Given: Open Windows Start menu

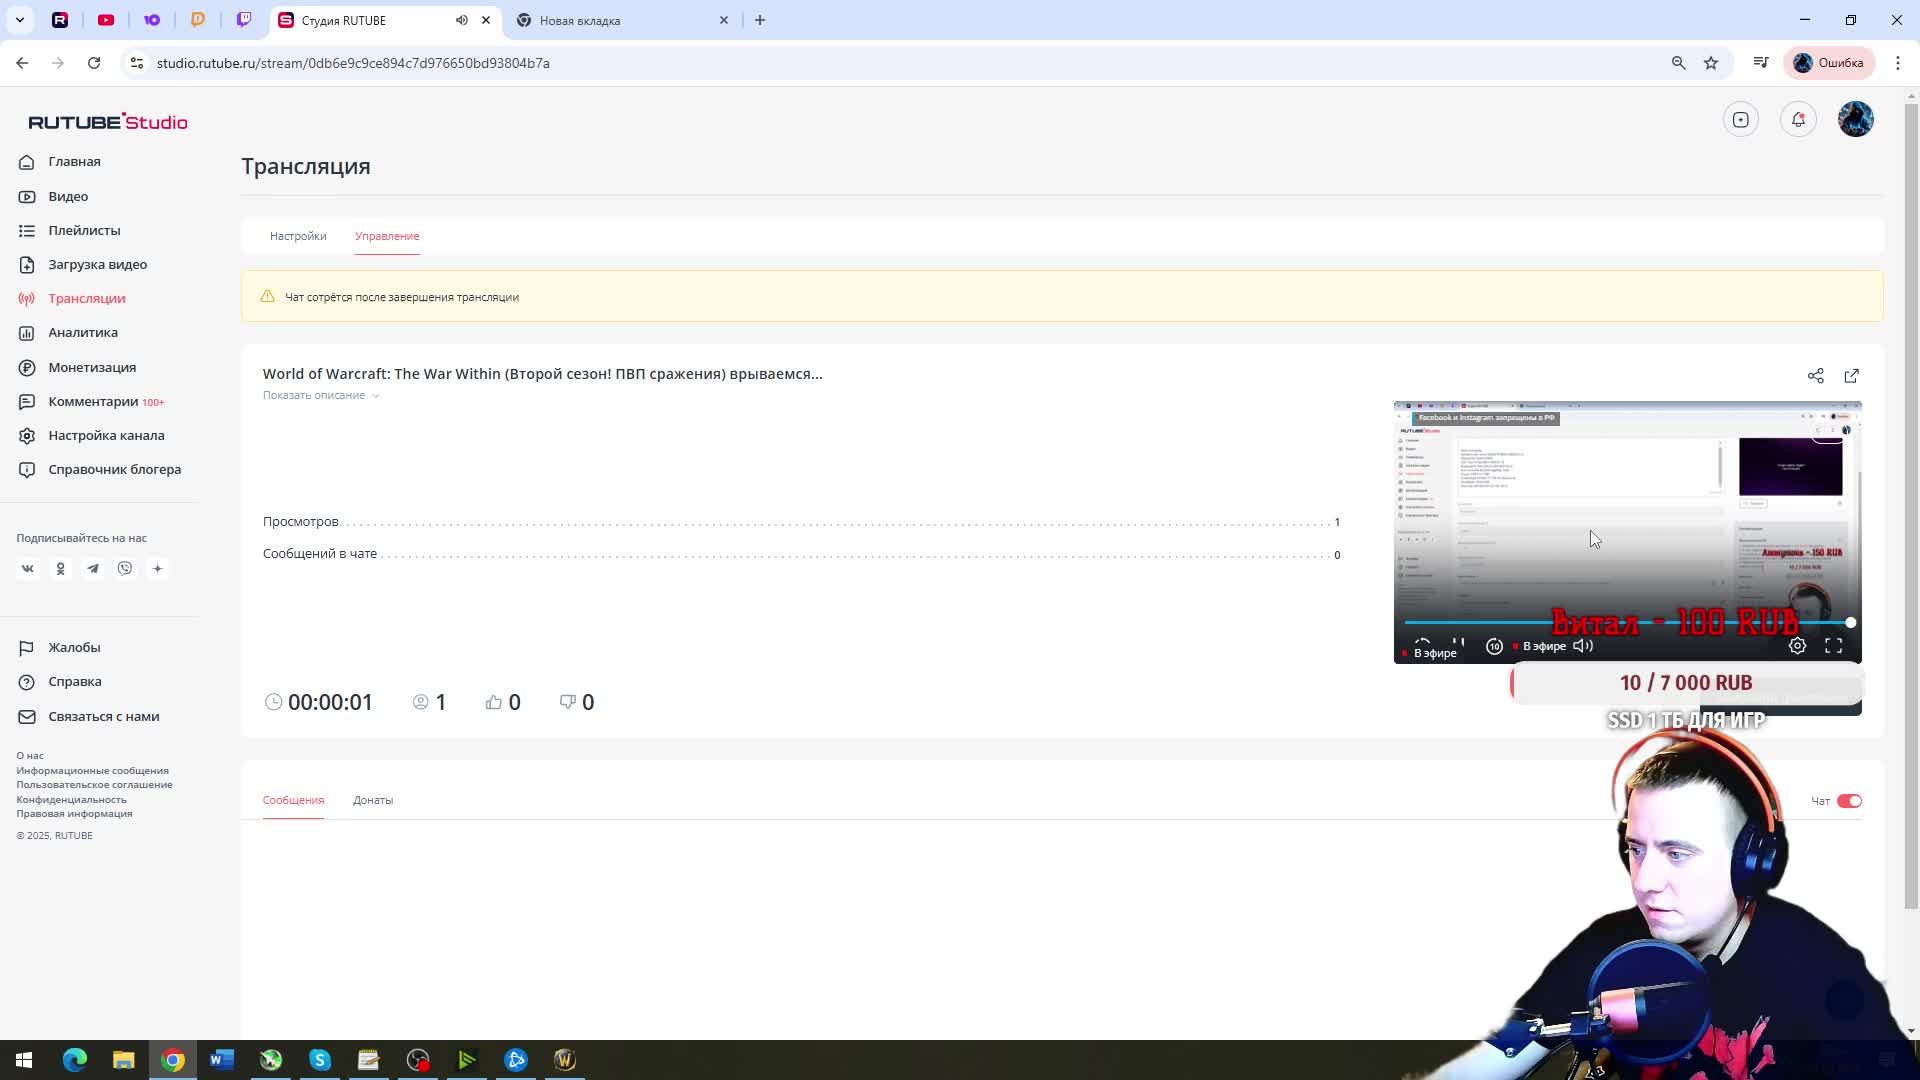Looking at the screenshot, I should pos(24,1060).
